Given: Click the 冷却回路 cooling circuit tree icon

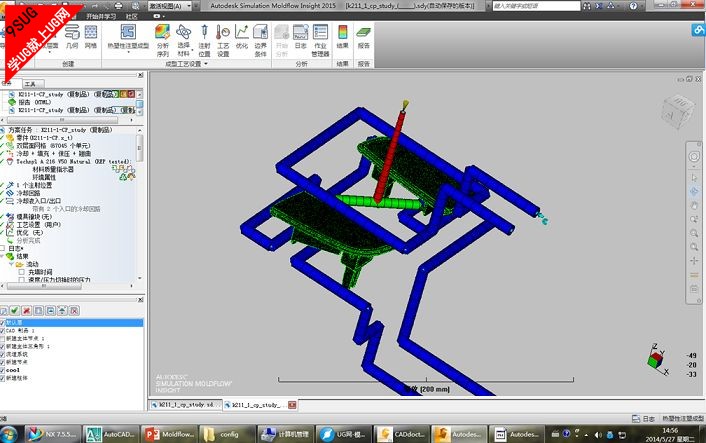Looking at the screenshot, I should point(10,193).
